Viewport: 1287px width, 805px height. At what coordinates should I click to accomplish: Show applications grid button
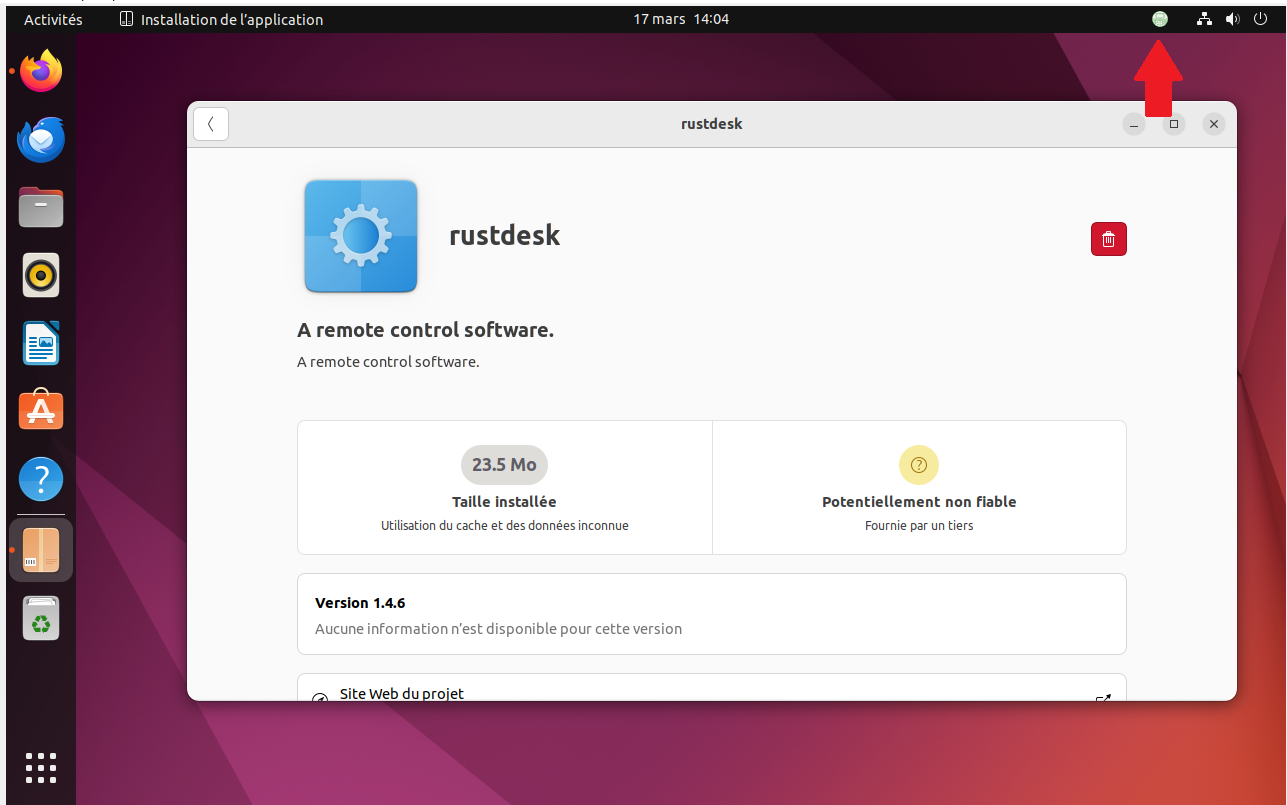point(41,767)
